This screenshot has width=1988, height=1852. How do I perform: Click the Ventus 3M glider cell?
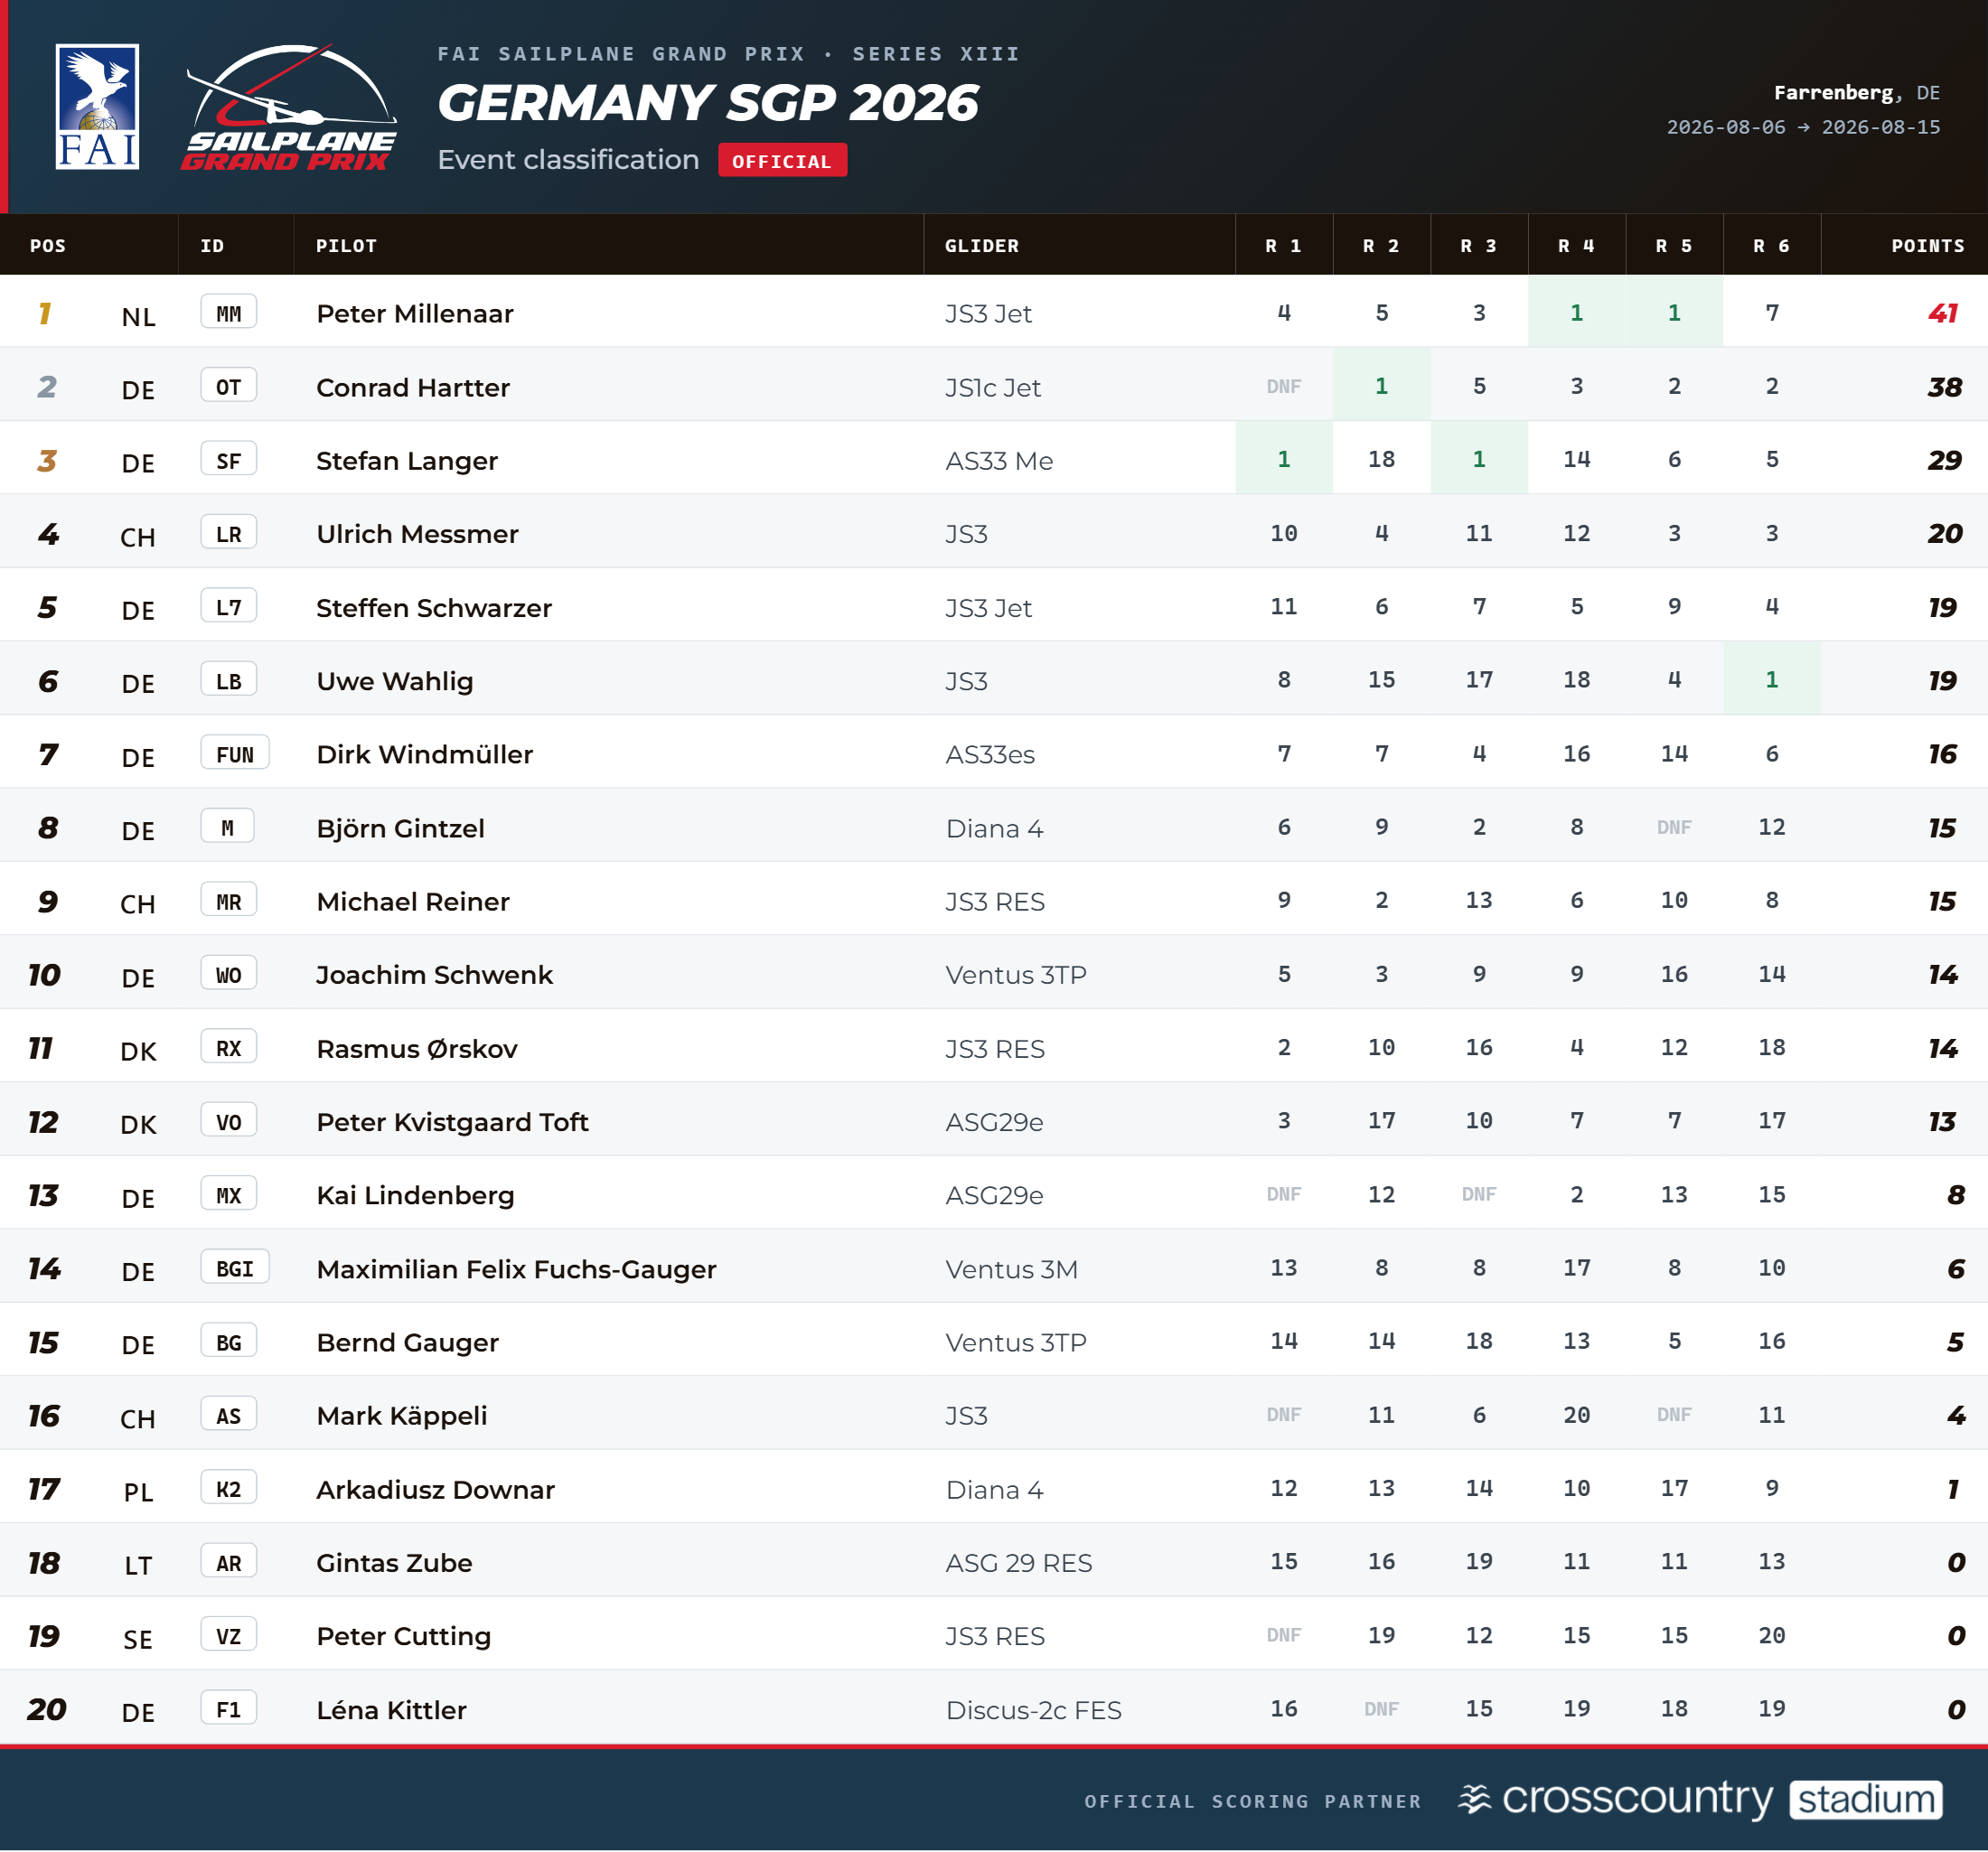[x=1011, y=1269]
